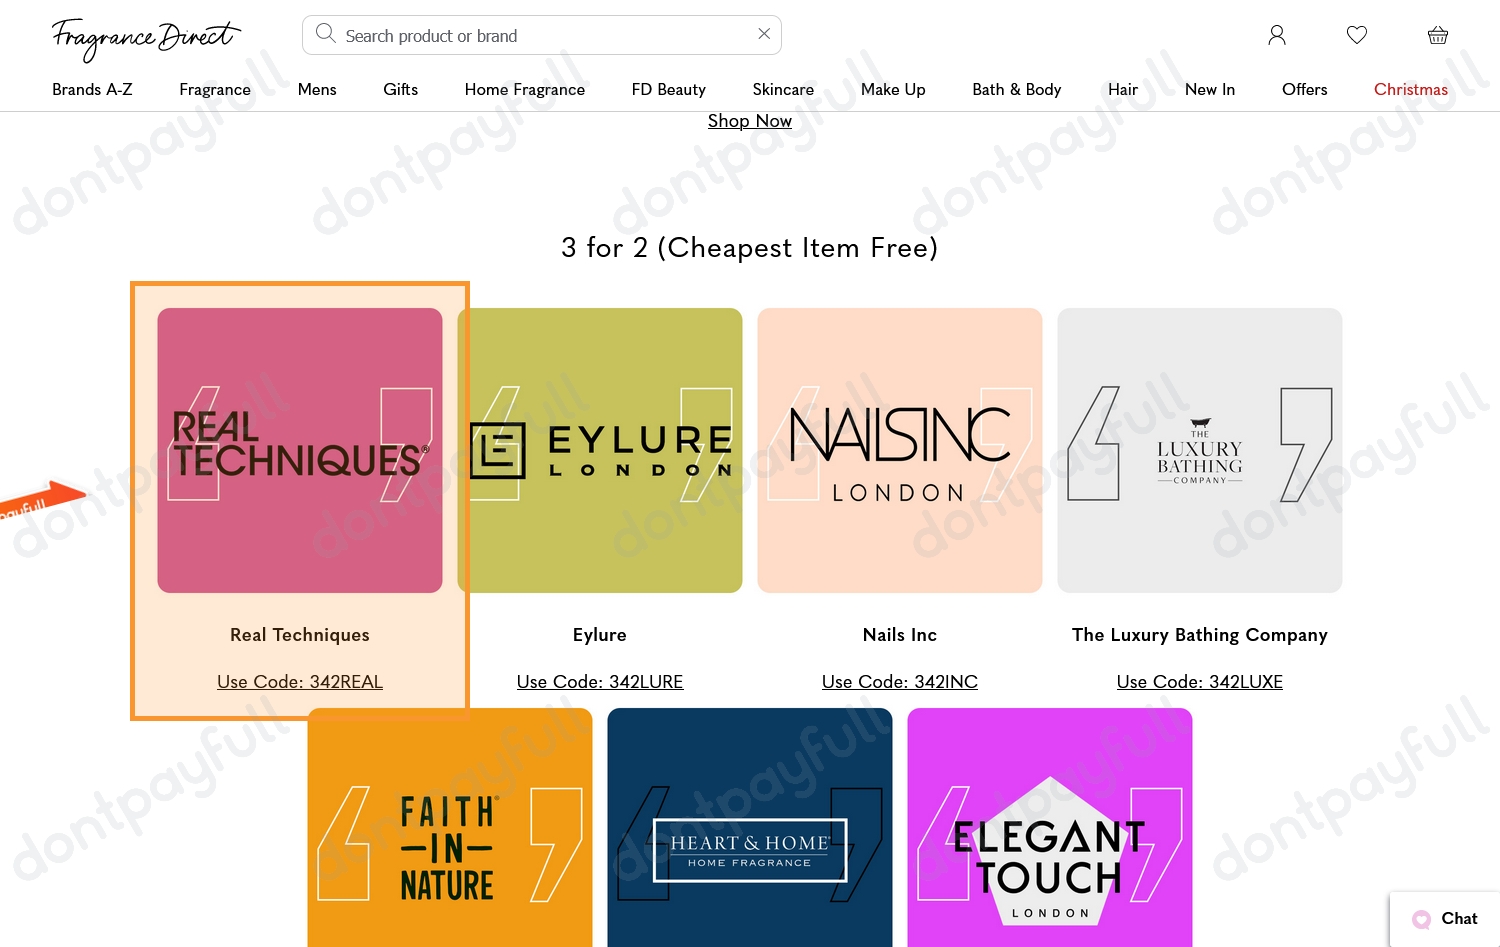Open the wishlist heart icon
The height and width of the screenshot is (947, 1500).
(x=1357, y=35)
